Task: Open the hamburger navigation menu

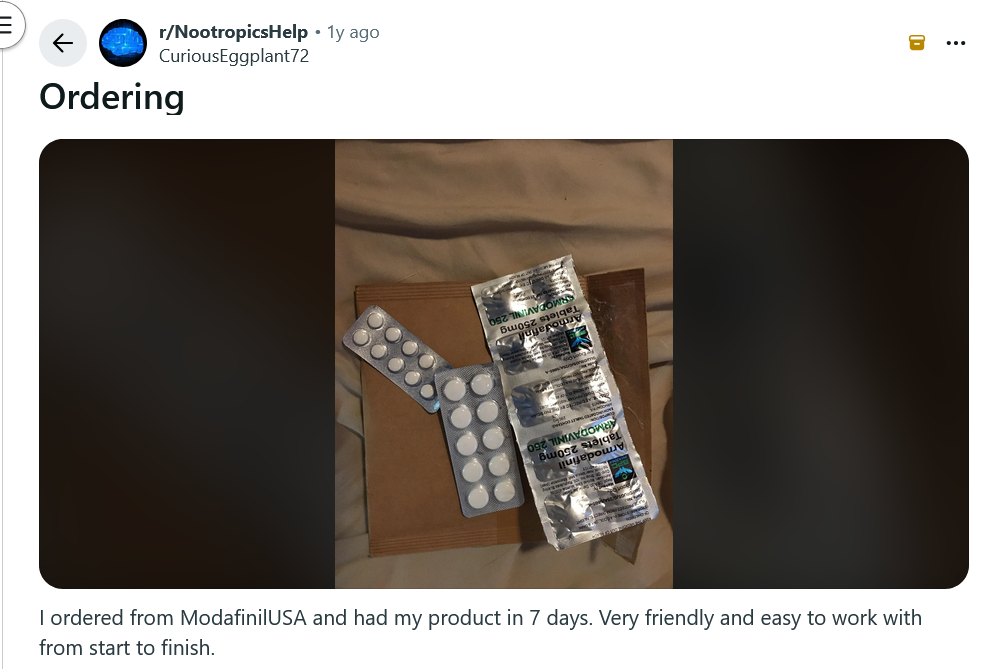Action: click(6, 25)
